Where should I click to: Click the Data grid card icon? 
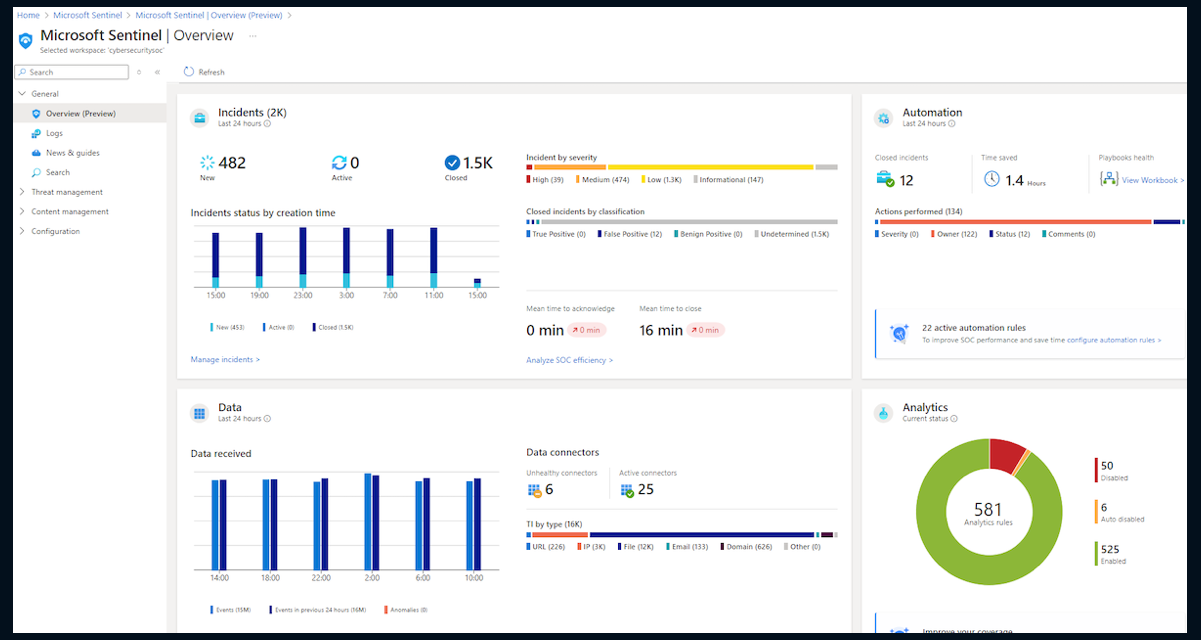[x=200, y=413]
